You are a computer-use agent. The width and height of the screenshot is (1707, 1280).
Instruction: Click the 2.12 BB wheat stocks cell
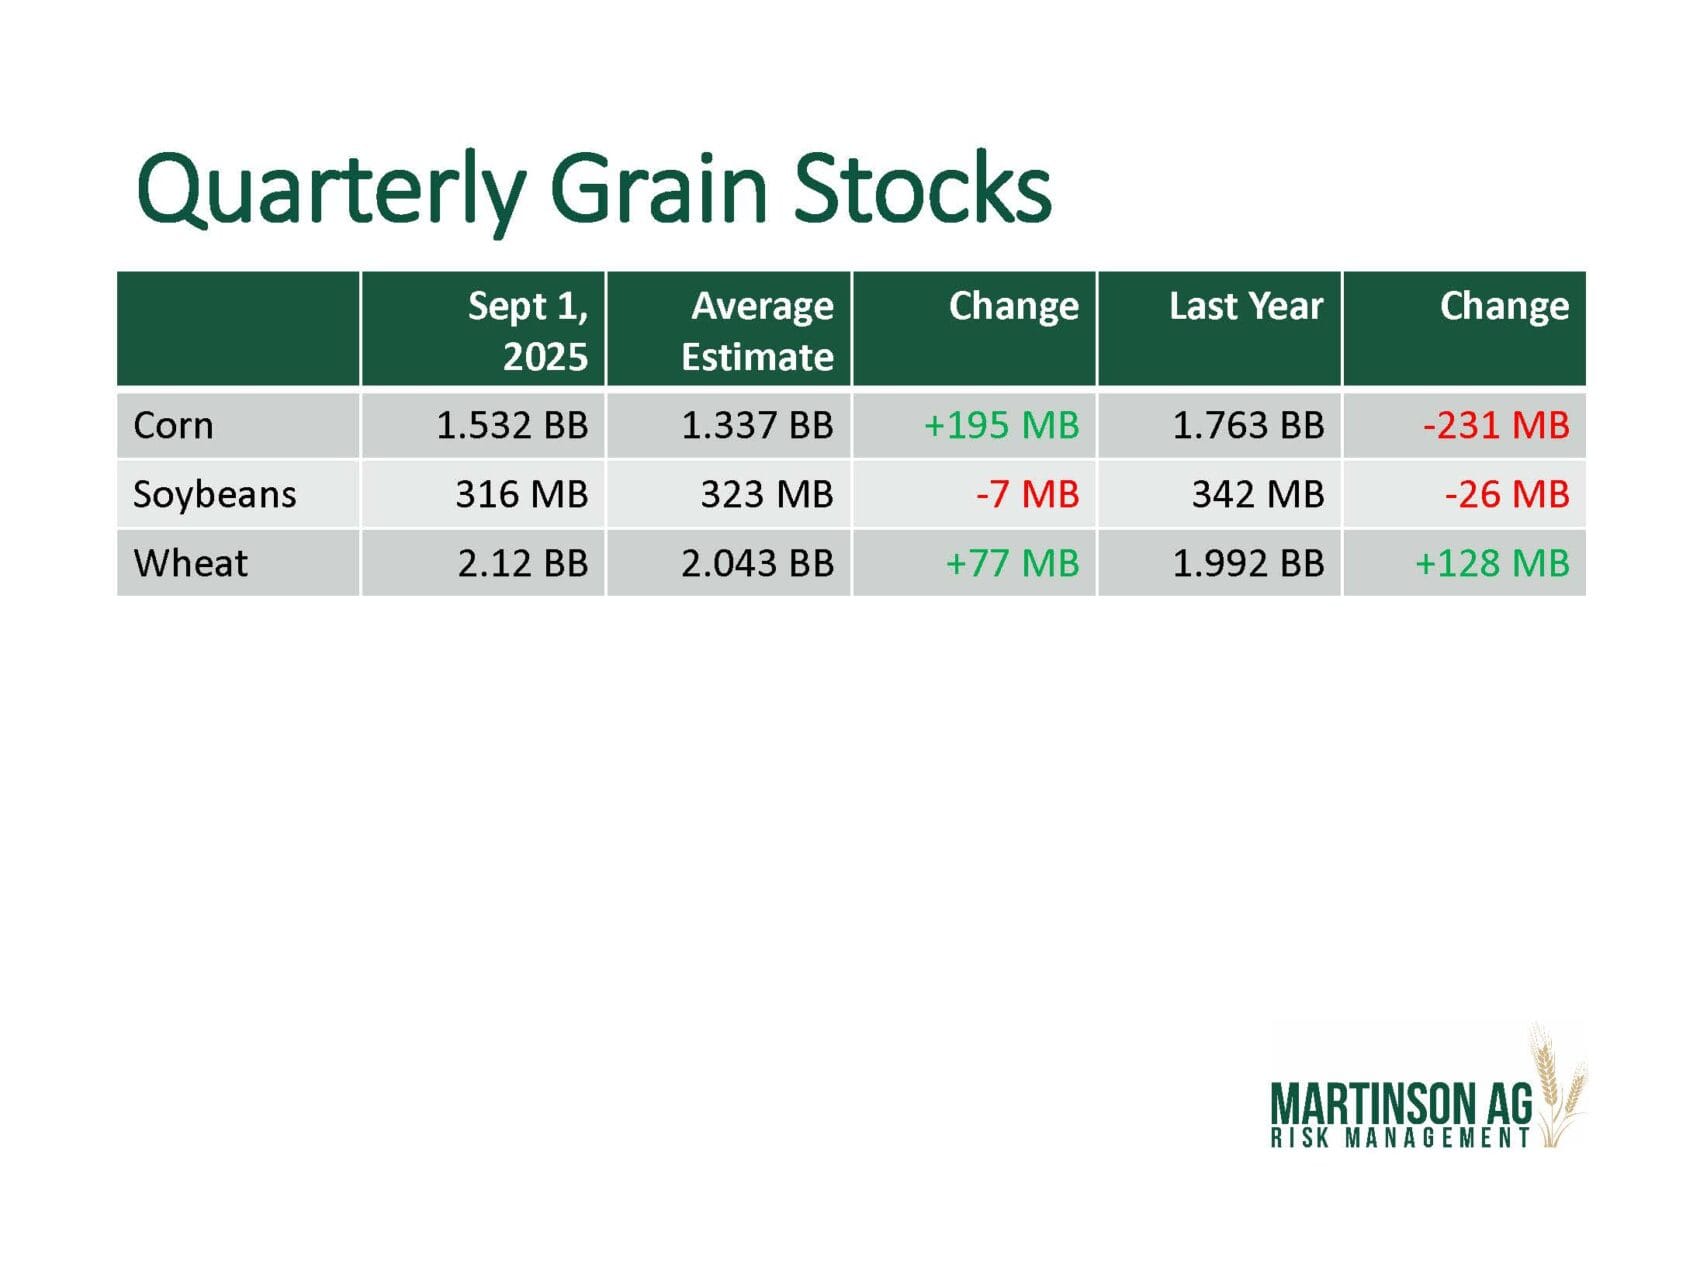coord(522,564)
